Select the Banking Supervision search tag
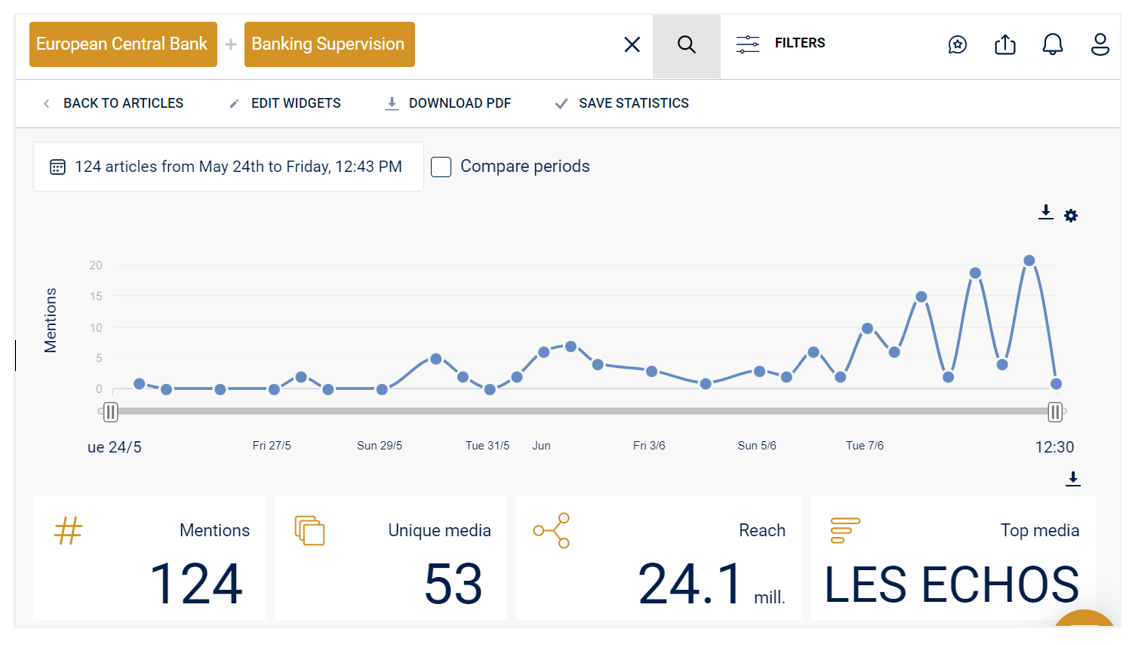The width and height of the screenshot is (1141, 645). pyautogui.click(x=329, y=44)
